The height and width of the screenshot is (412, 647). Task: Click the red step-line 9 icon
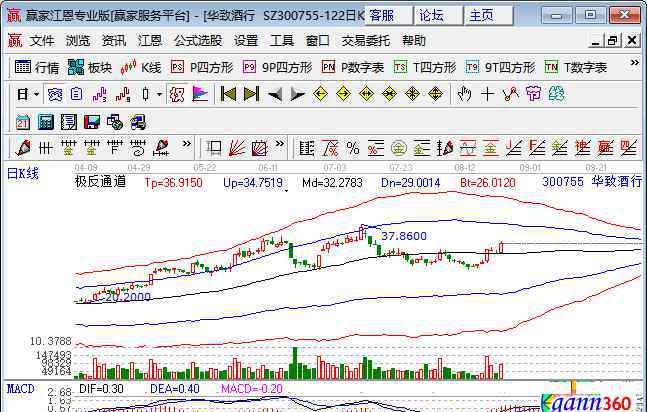tap(123, 95)
